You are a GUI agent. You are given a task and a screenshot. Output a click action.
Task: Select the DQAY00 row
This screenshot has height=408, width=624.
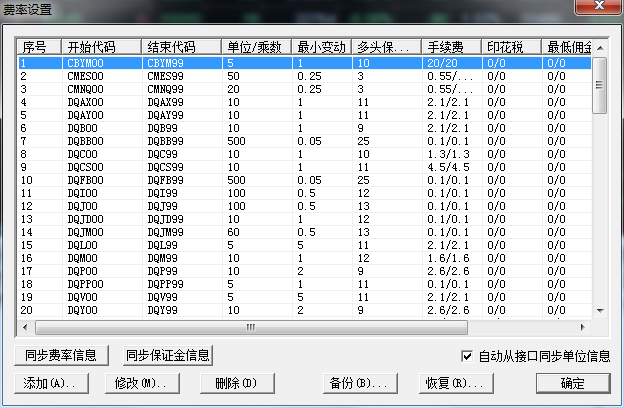pos(304,115)
